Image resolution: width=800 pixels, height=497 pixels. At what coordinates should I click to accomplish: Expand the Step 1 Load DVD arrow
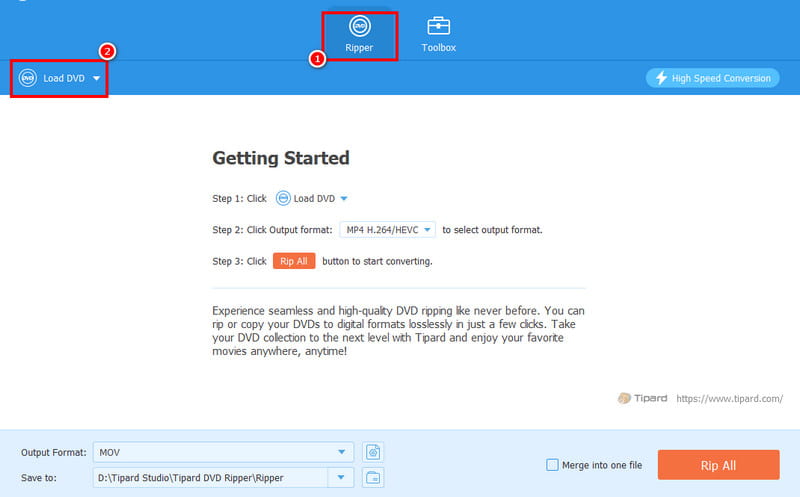pos(344,198)
